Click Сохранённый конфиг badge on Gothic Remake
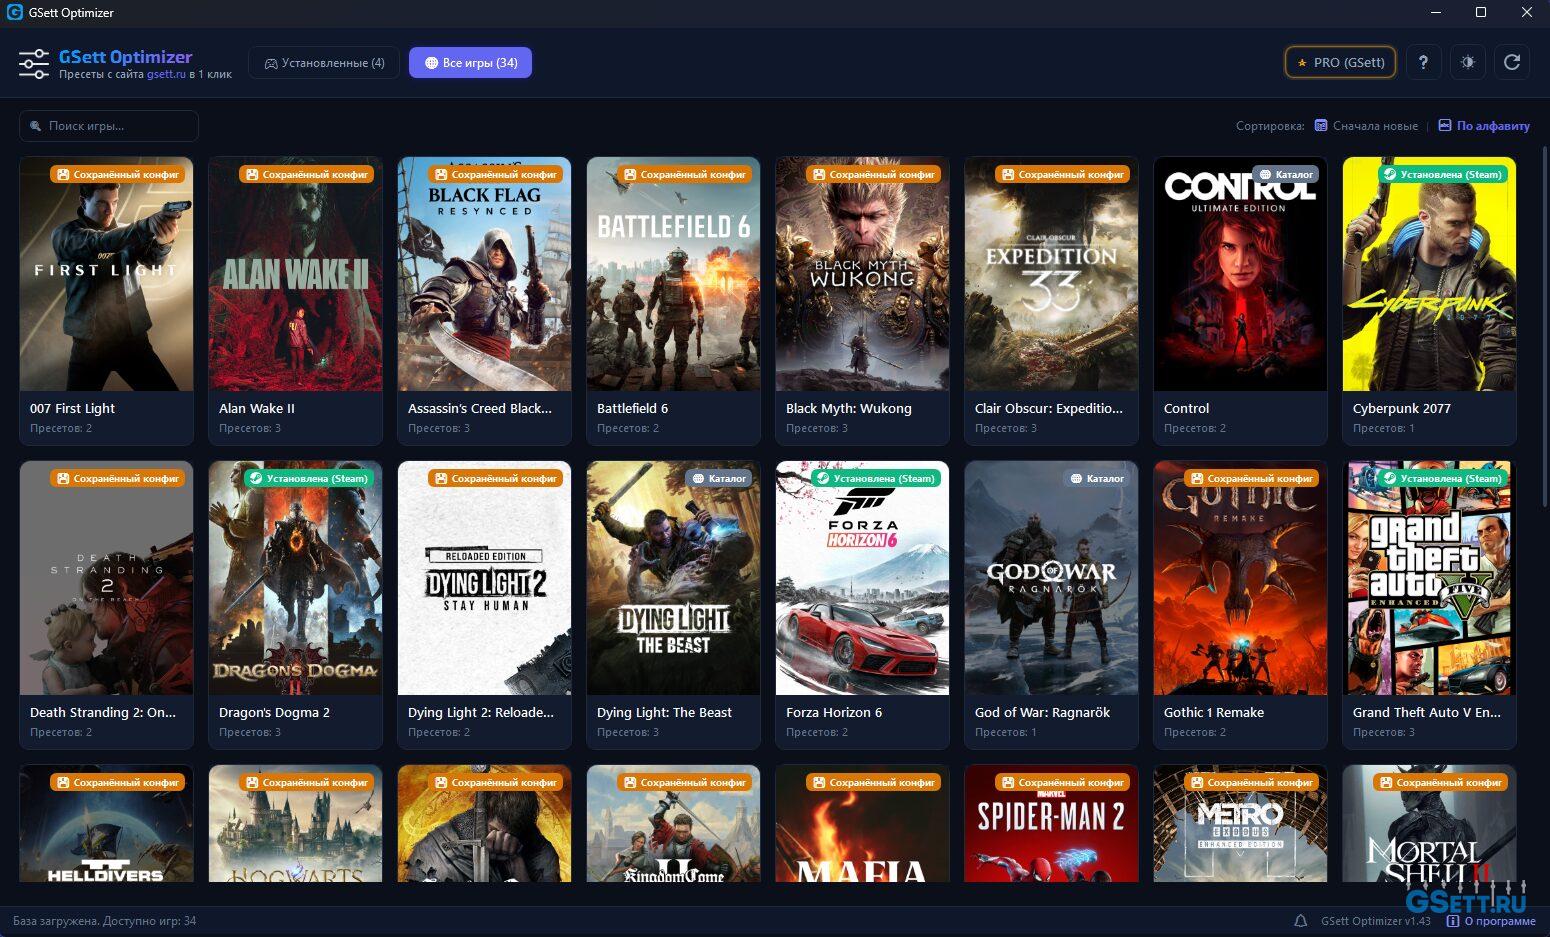The width and height of the screenshot is (1550, 937). tap(1252, 478)
